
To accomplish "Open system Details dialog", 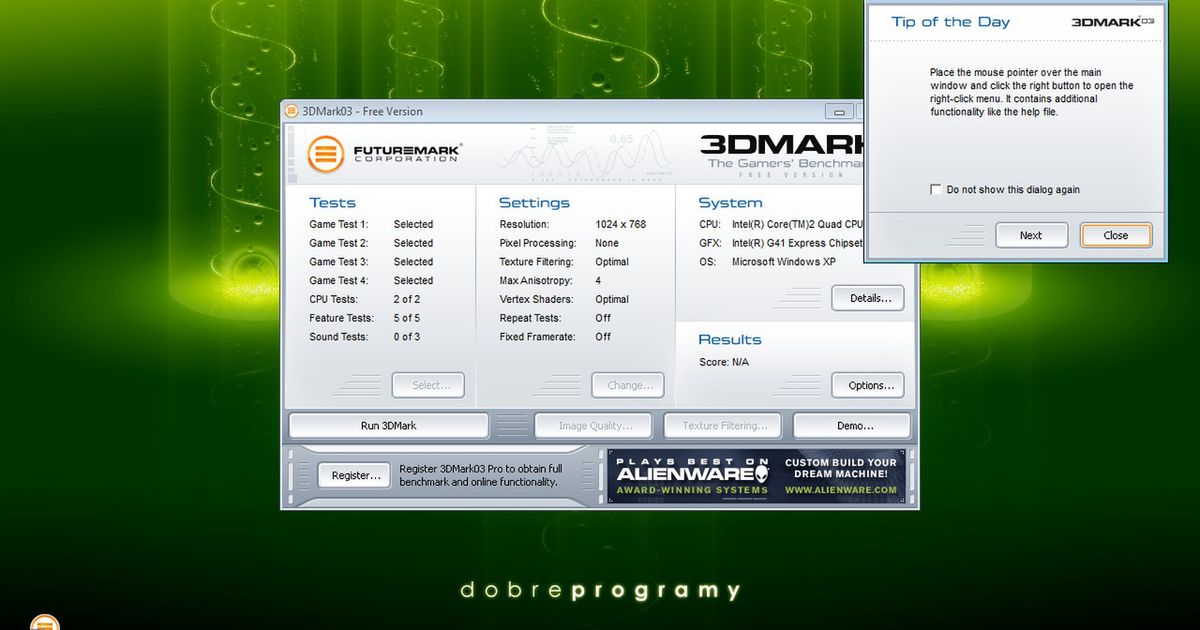I will point(867,298).
